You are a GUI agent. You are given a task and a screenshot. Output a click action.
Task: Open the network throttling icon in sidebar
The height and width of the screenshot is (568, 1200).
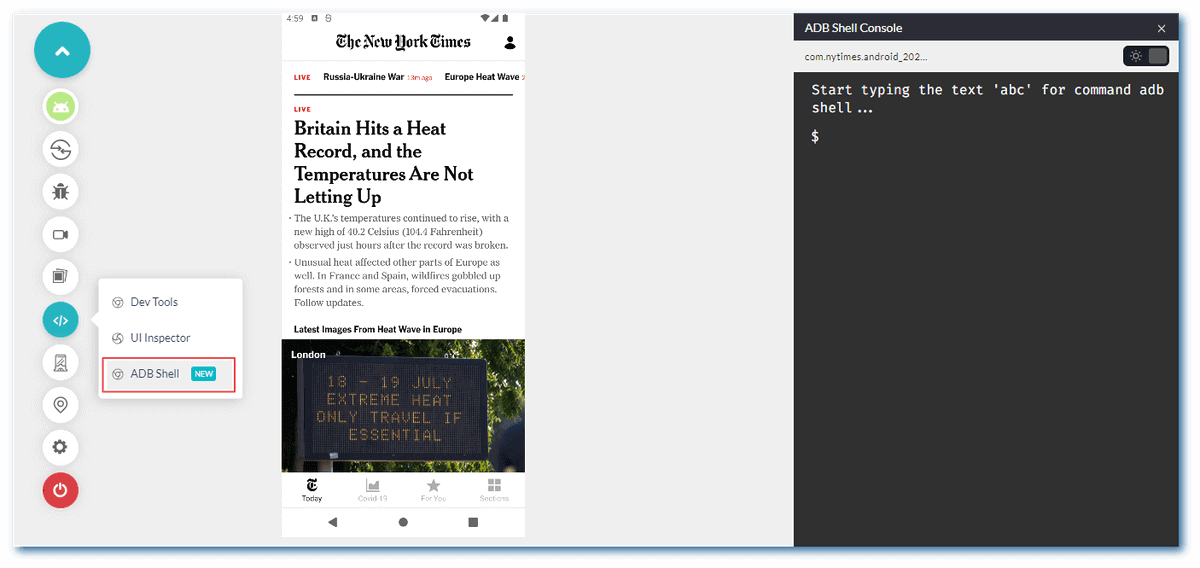click(x=61, y=150)
